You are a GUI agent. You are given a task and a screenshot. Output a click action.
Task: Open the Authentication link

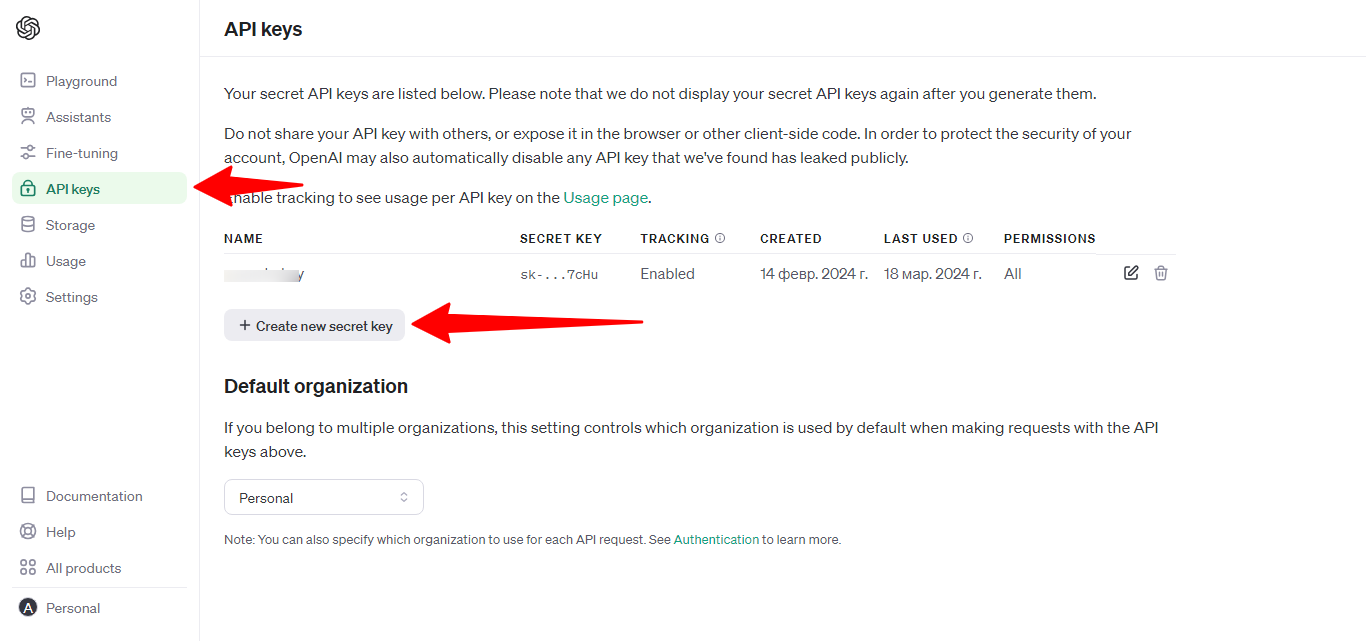716,540
